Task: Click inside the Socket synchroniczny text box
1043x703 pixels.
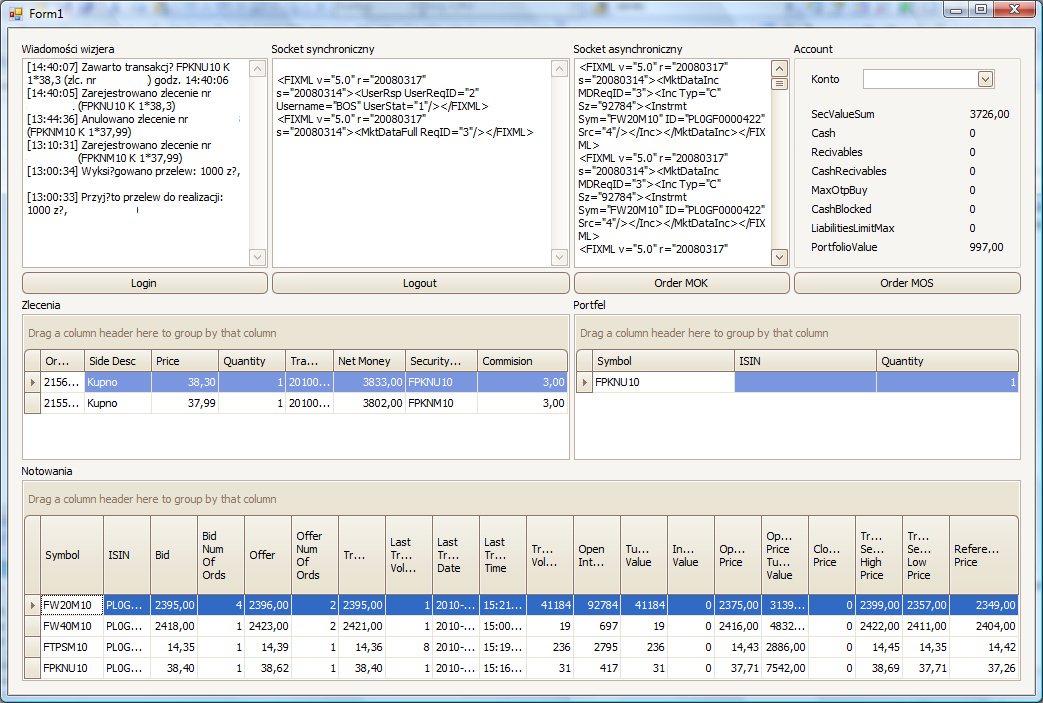Action: (x=410, y=200)
